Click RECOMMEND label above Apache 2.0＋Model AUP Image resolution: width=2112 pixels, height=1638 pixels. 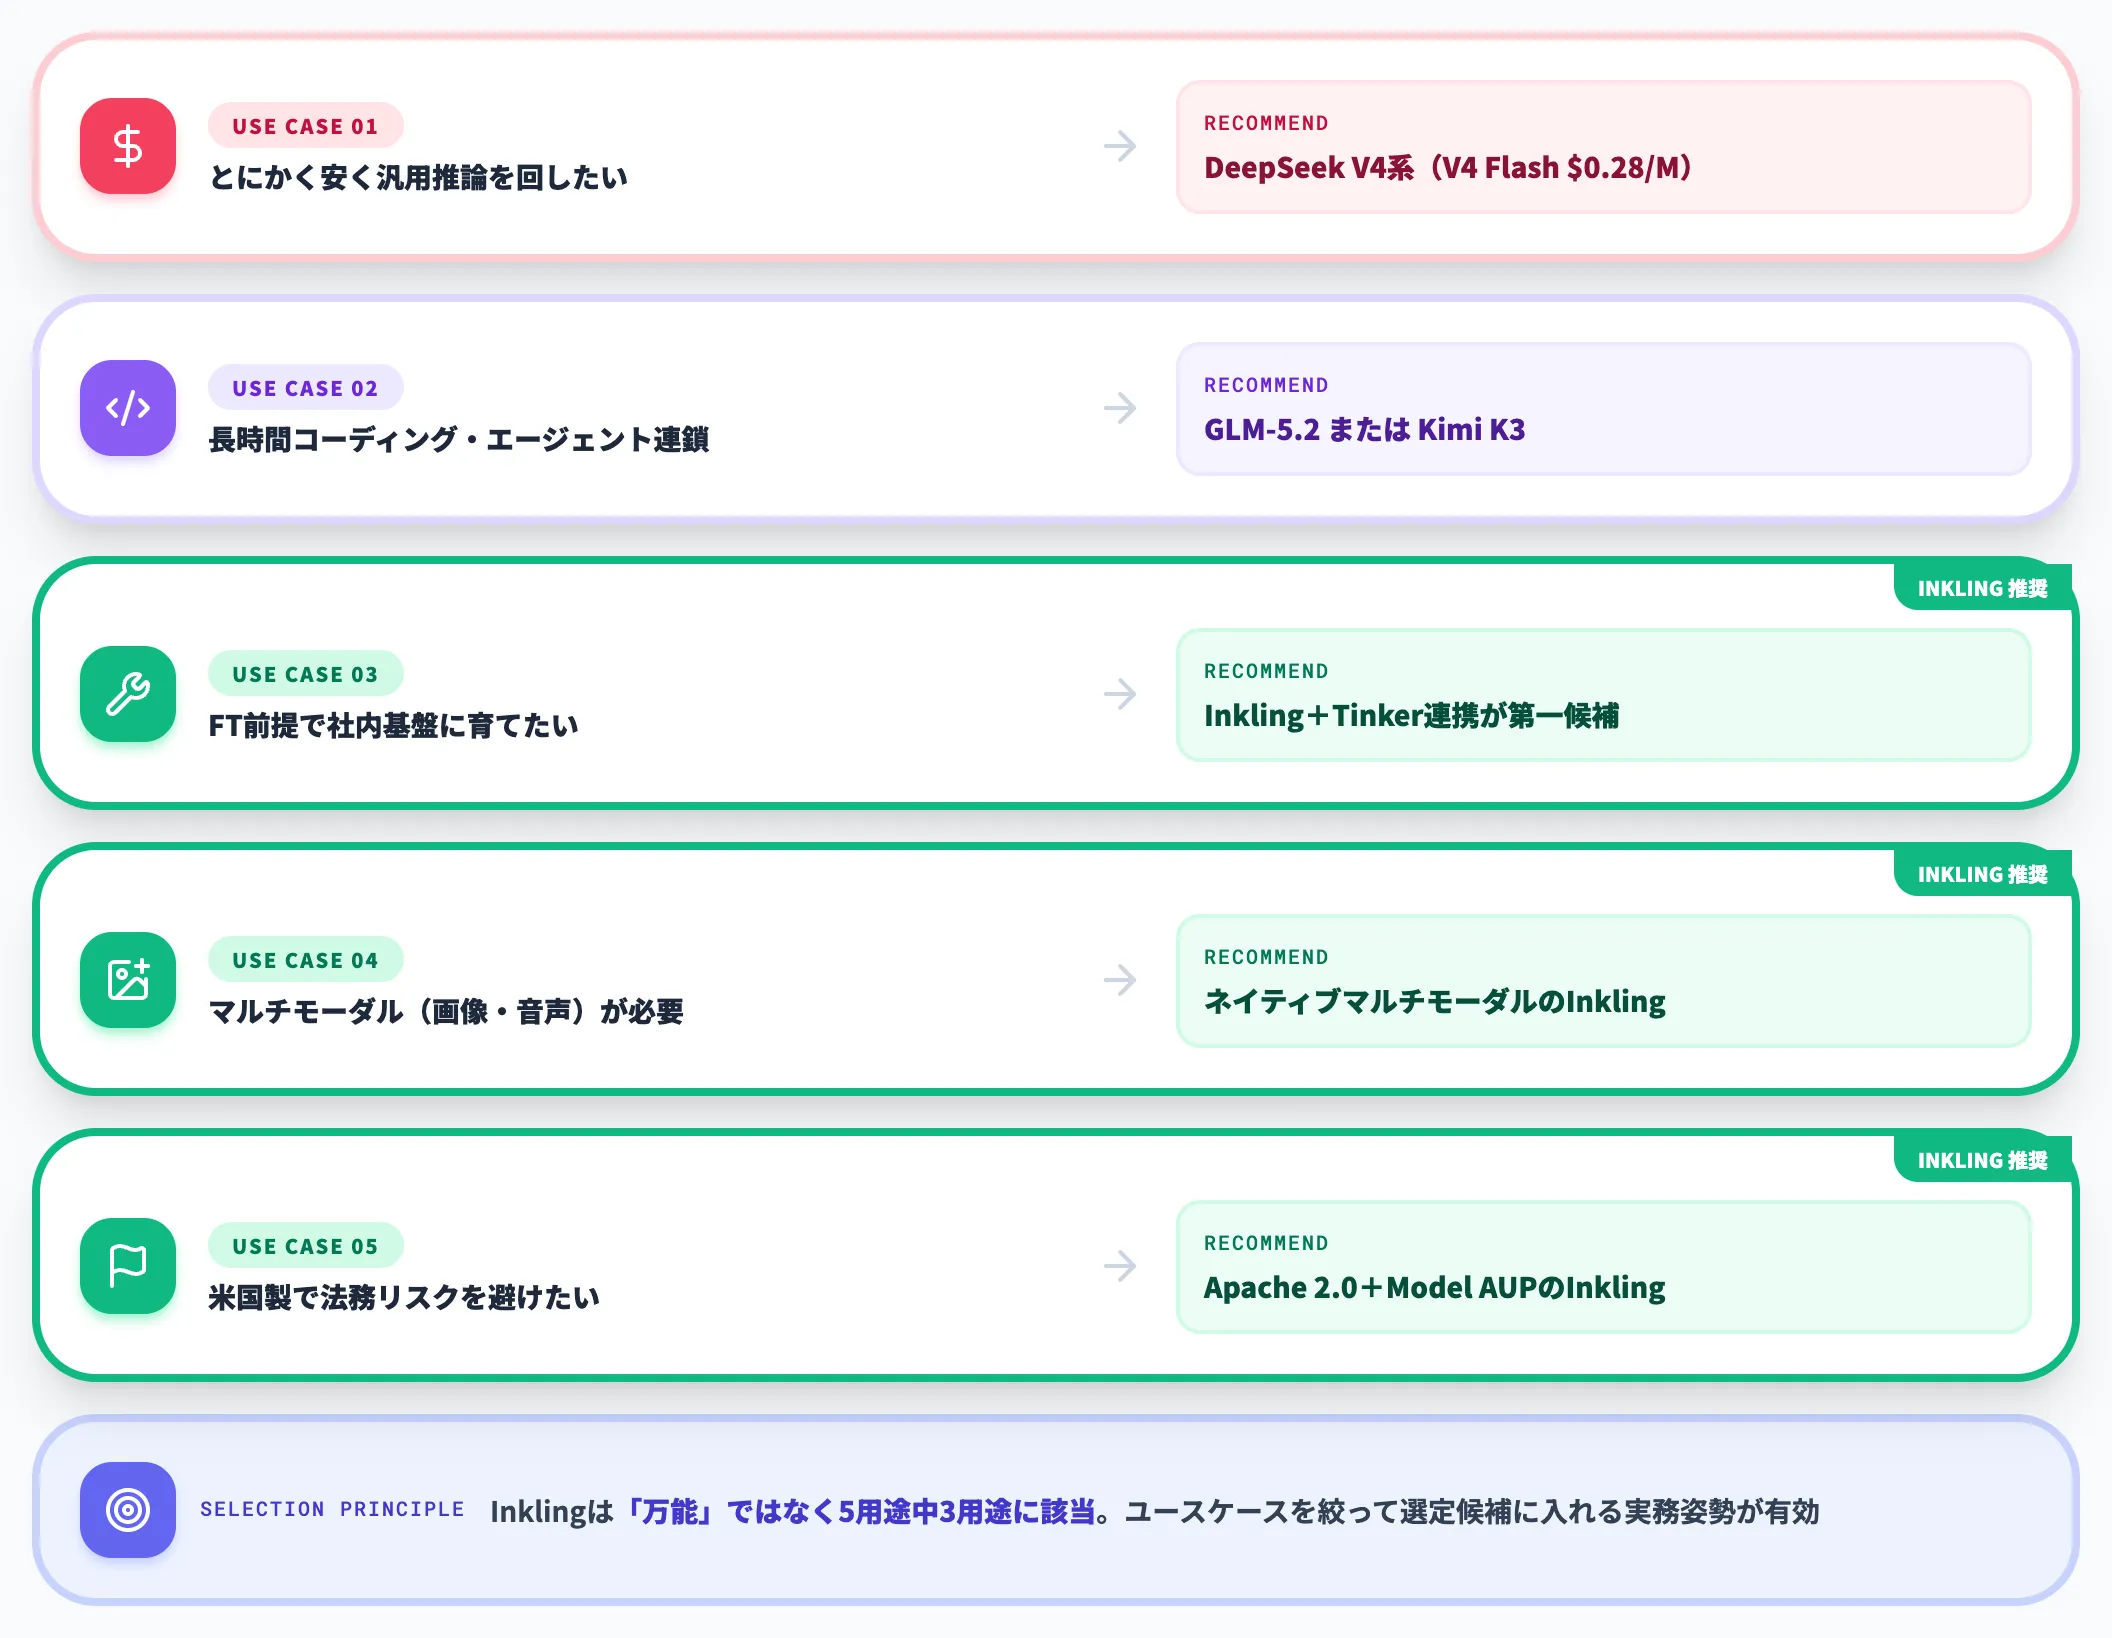tap(1266, 1243)
